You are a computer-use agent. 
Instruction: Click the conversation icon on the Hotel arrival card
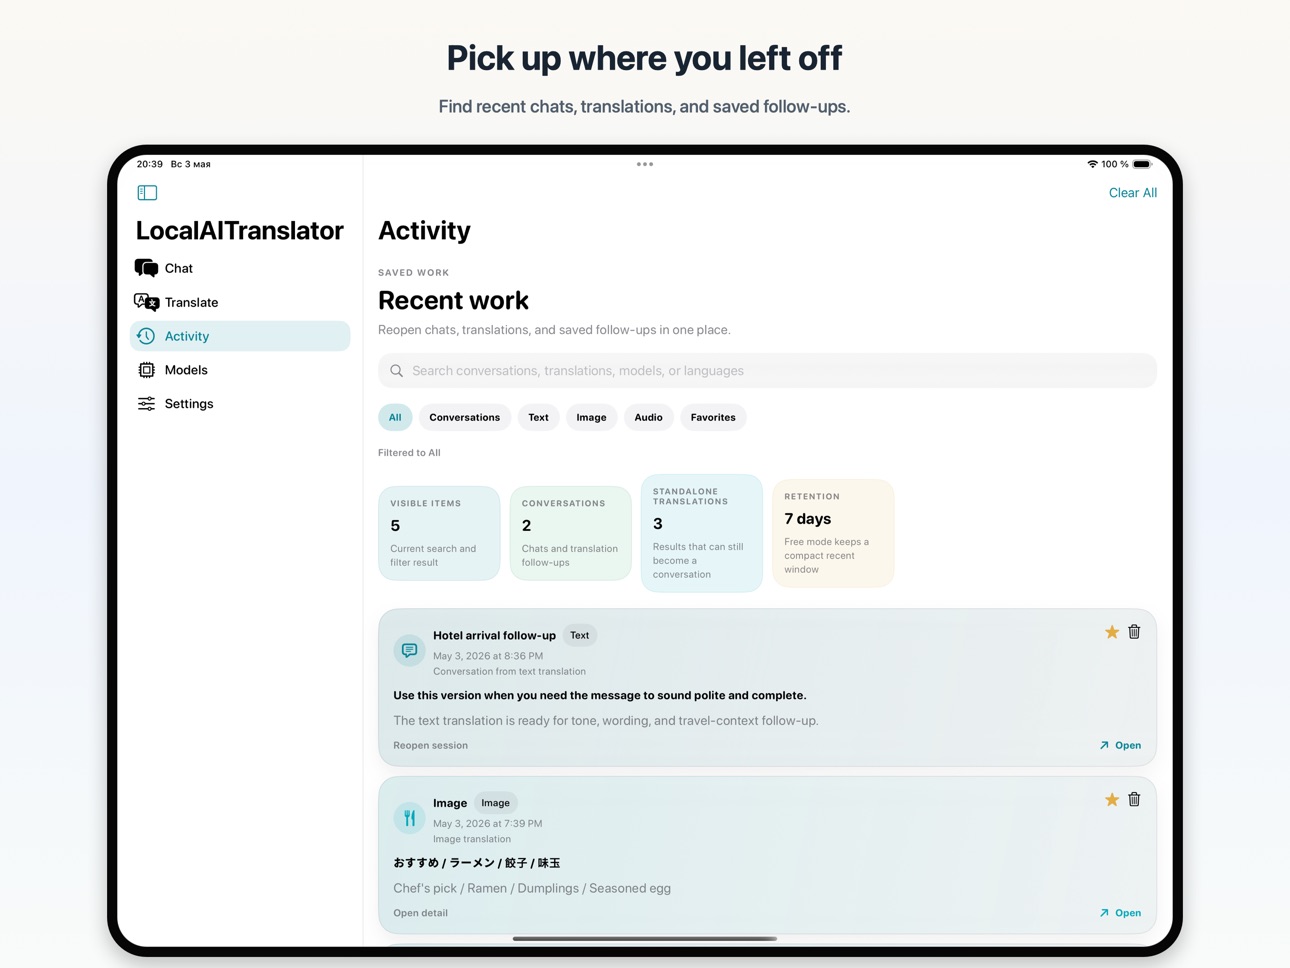pyautogui.click(x=409, y=651)
